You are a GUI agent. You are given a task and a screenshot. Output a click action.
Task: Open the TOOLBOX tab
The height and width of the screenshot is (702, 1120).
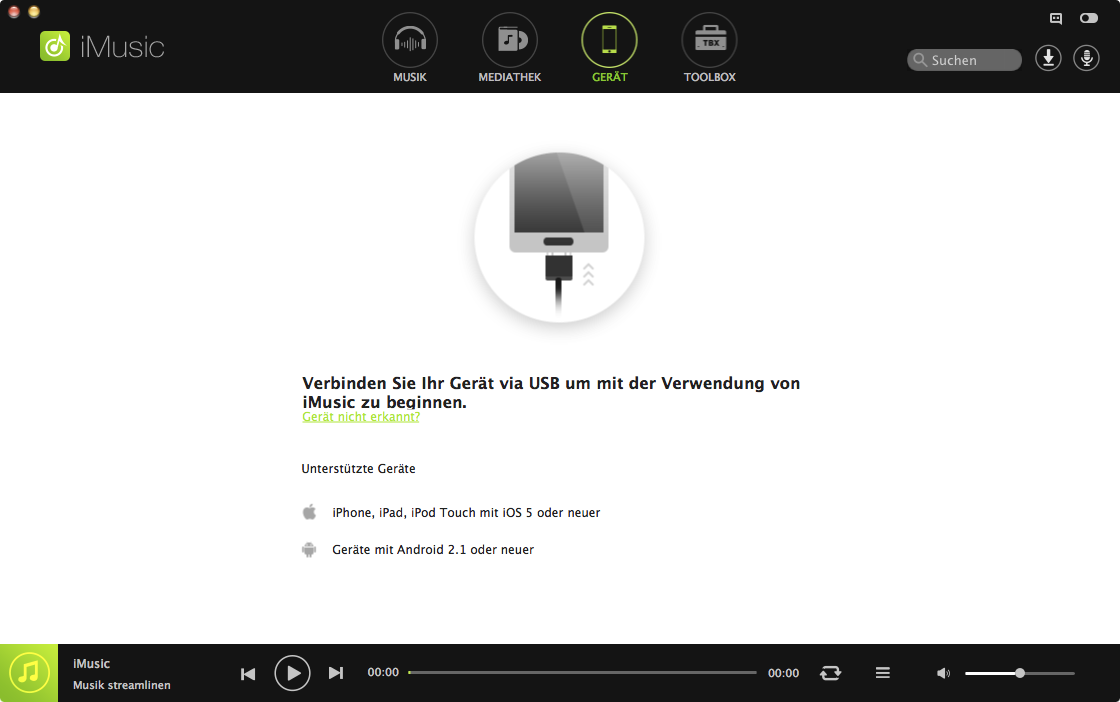click(x=709, y=48)
